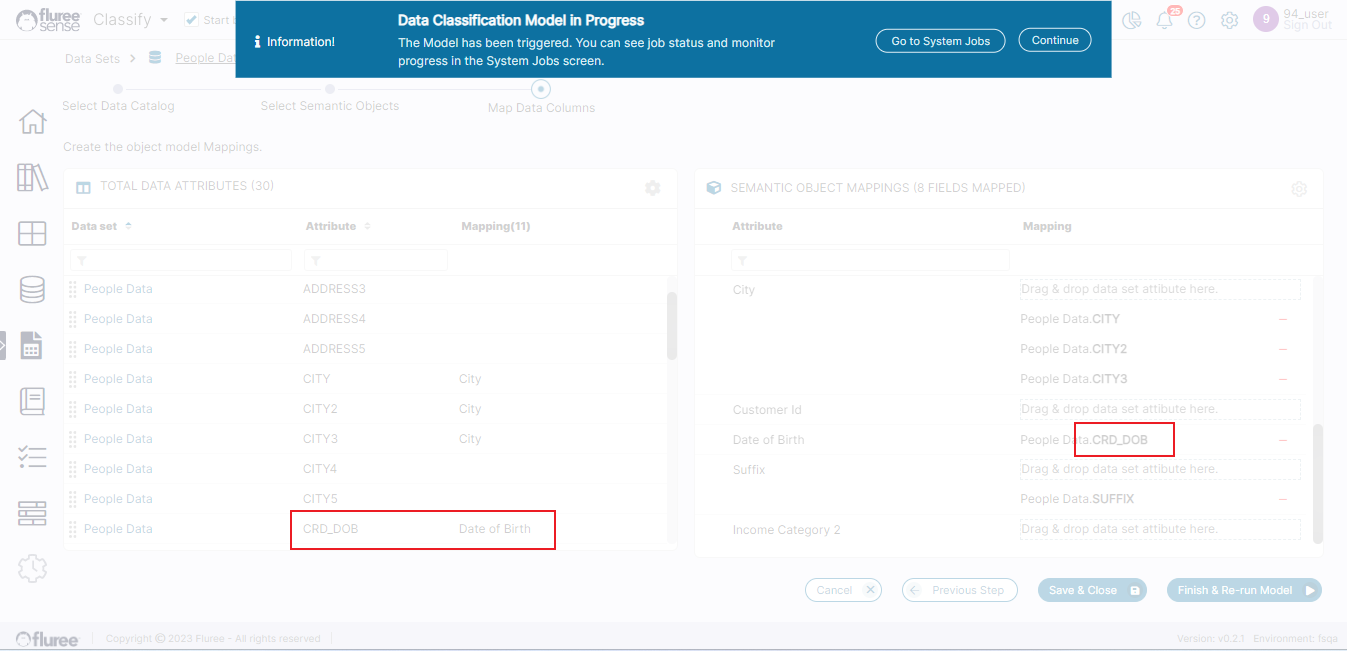1347x651 pixels.
Task: Click the checklist icon in the sidebar
Action: pyautogui.click(x=32, y=458)
